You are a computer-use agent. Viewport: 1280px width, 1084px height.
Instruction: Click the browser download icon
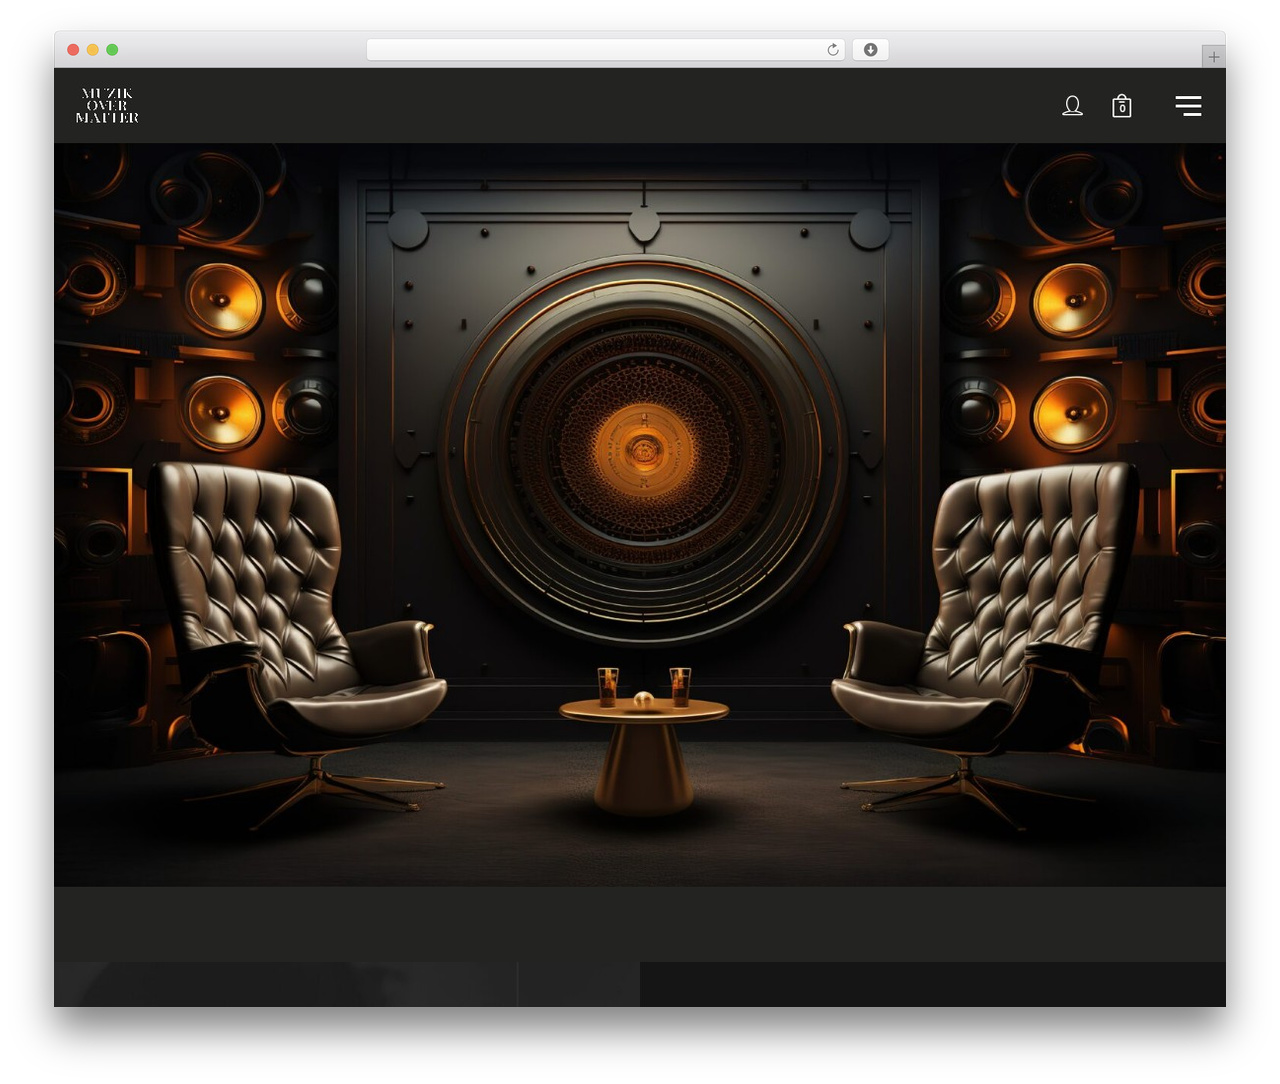coord(870,50)
